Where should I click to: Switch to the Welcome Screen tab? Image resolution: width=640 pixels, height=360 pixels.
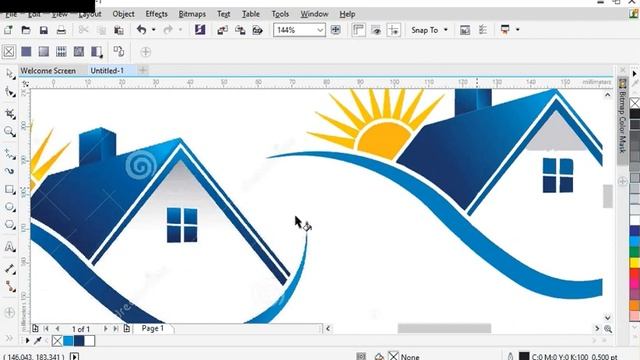tap(48, 71)
